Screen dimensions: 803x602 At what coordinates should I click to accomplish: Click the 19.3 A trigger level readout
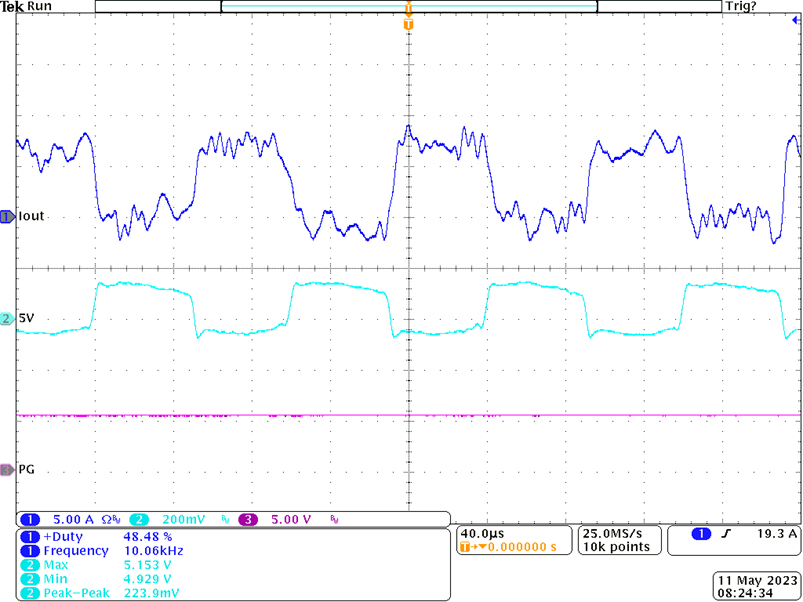click(x=776, y=535)
